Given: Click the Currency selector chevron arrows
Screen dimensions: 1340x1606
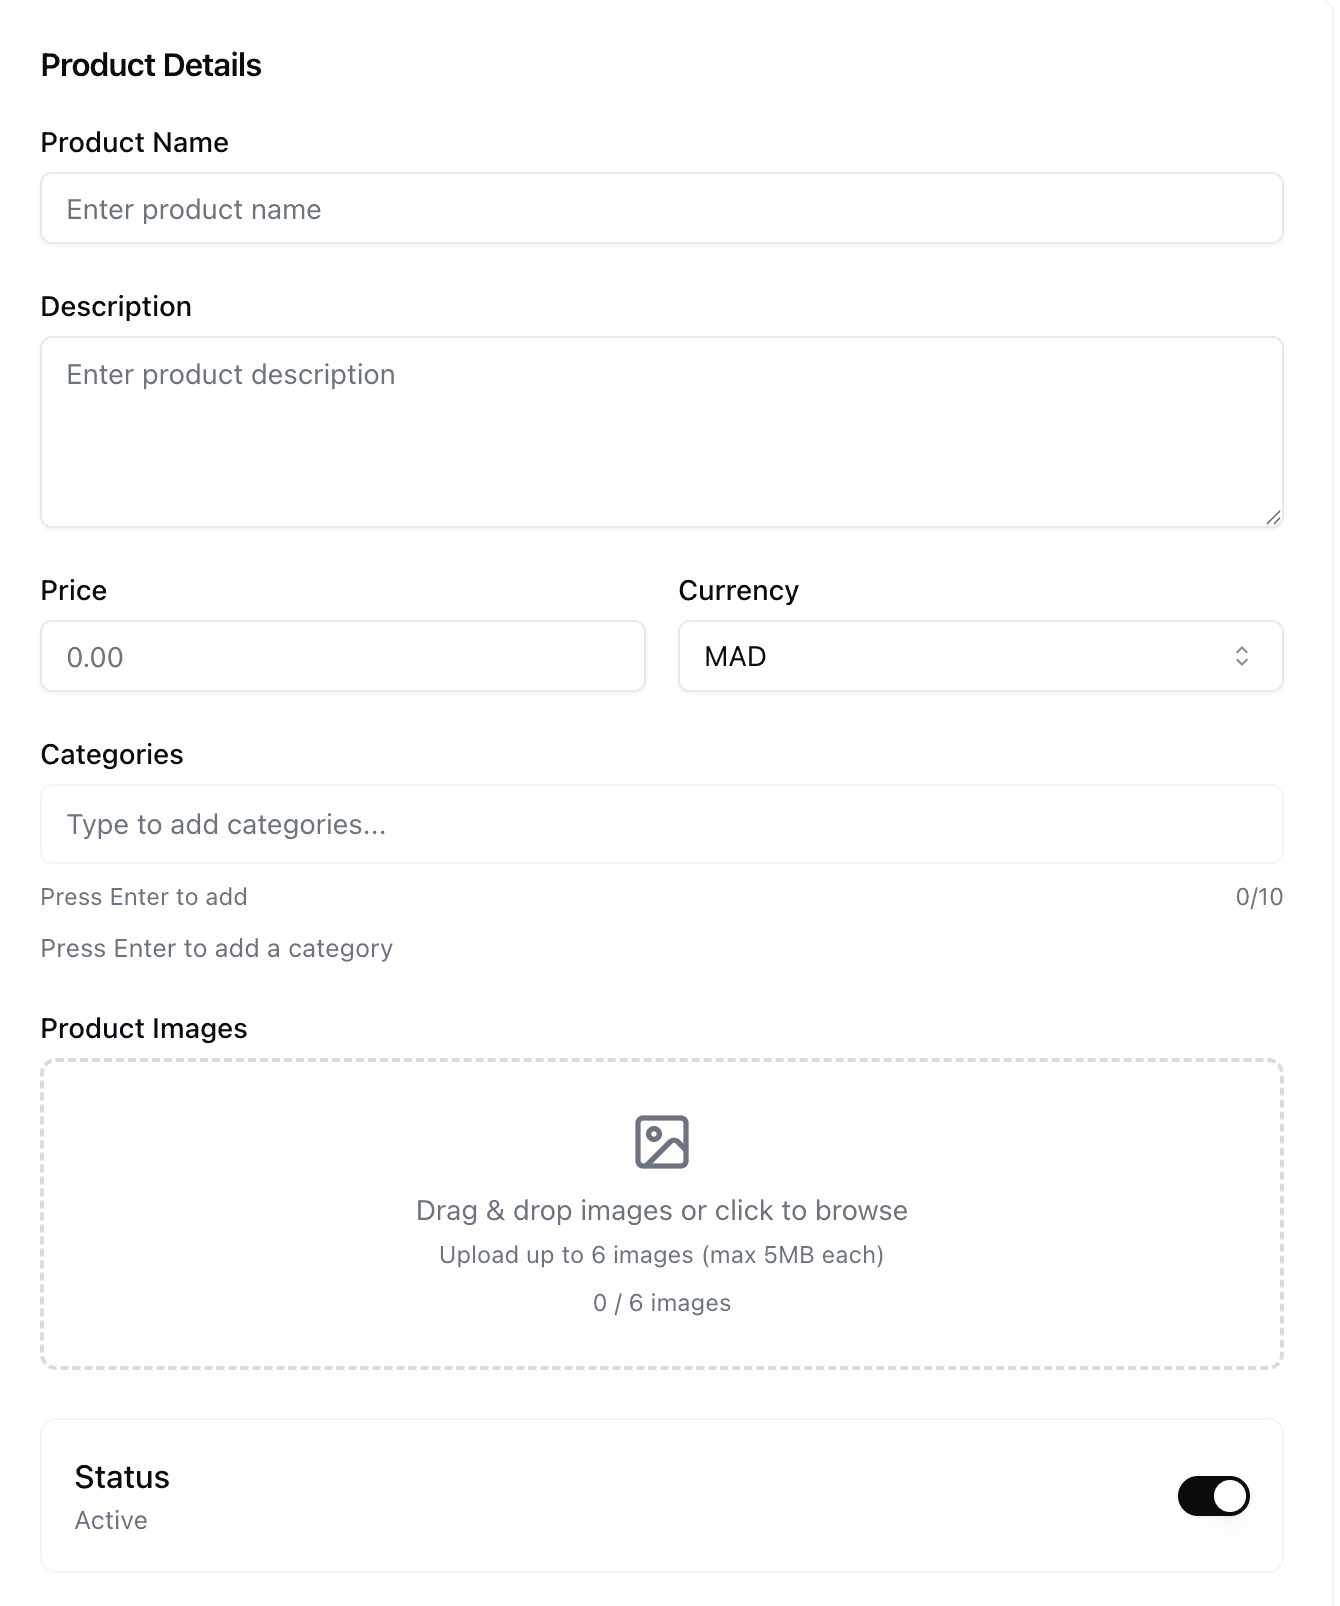Looking at the screenshot, I should 1241,656.
